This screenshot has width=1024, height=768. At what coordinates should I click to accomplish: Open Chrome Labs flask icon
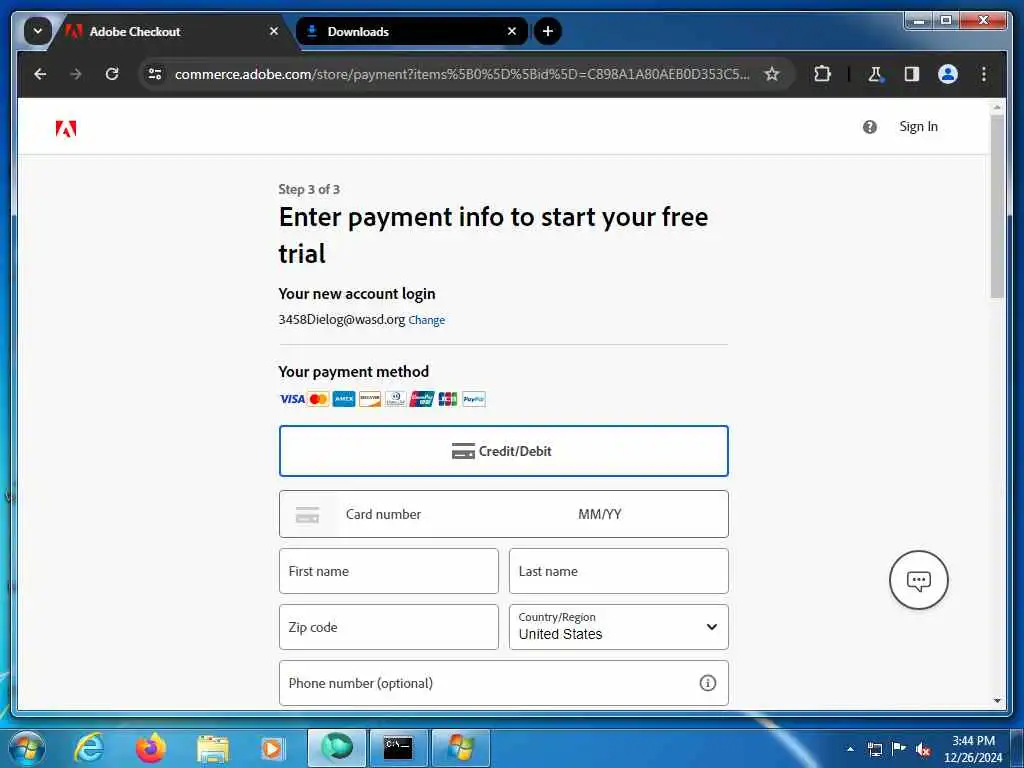[875, 74]
